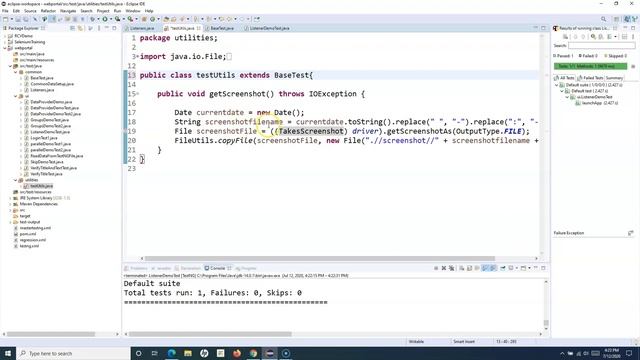Switch to the Failed Tests tab

tap(590, 78)
